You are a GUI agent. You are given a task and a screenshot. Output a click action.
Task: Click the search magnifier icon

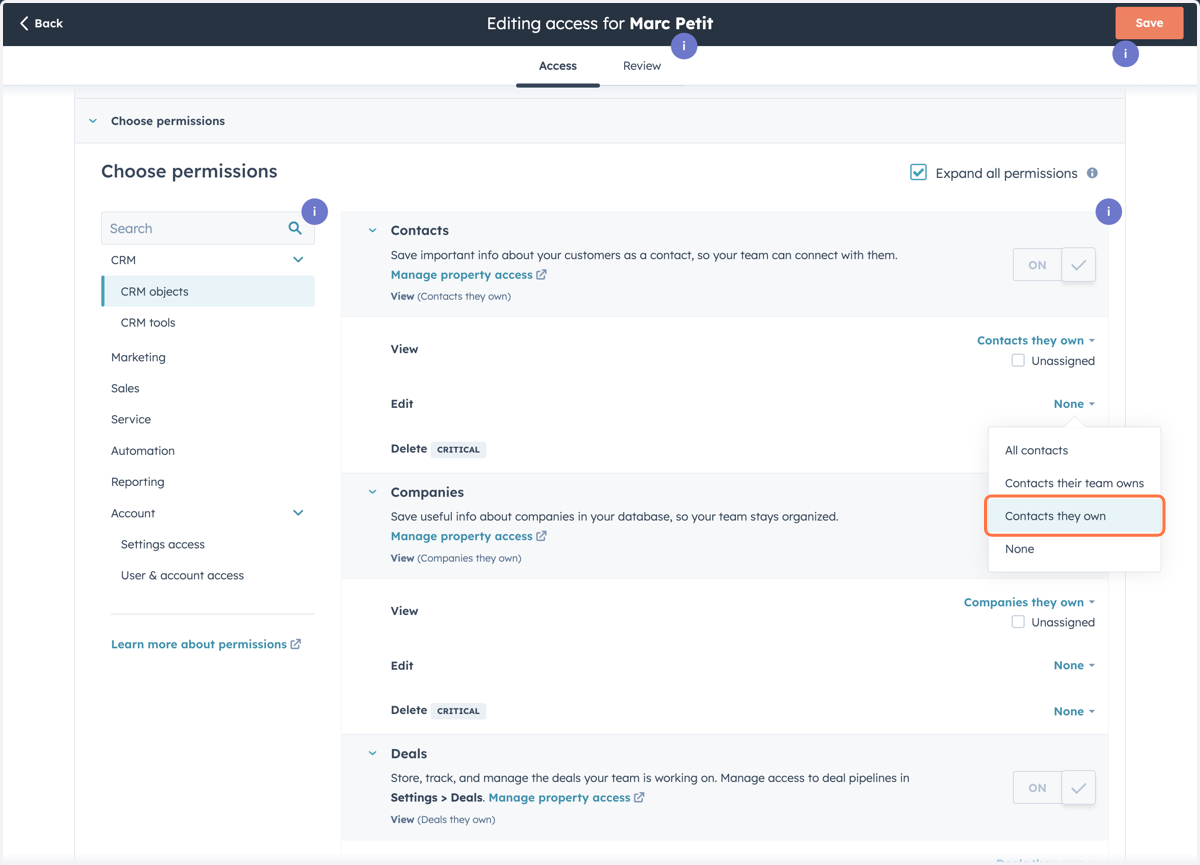tap(295, 228)
